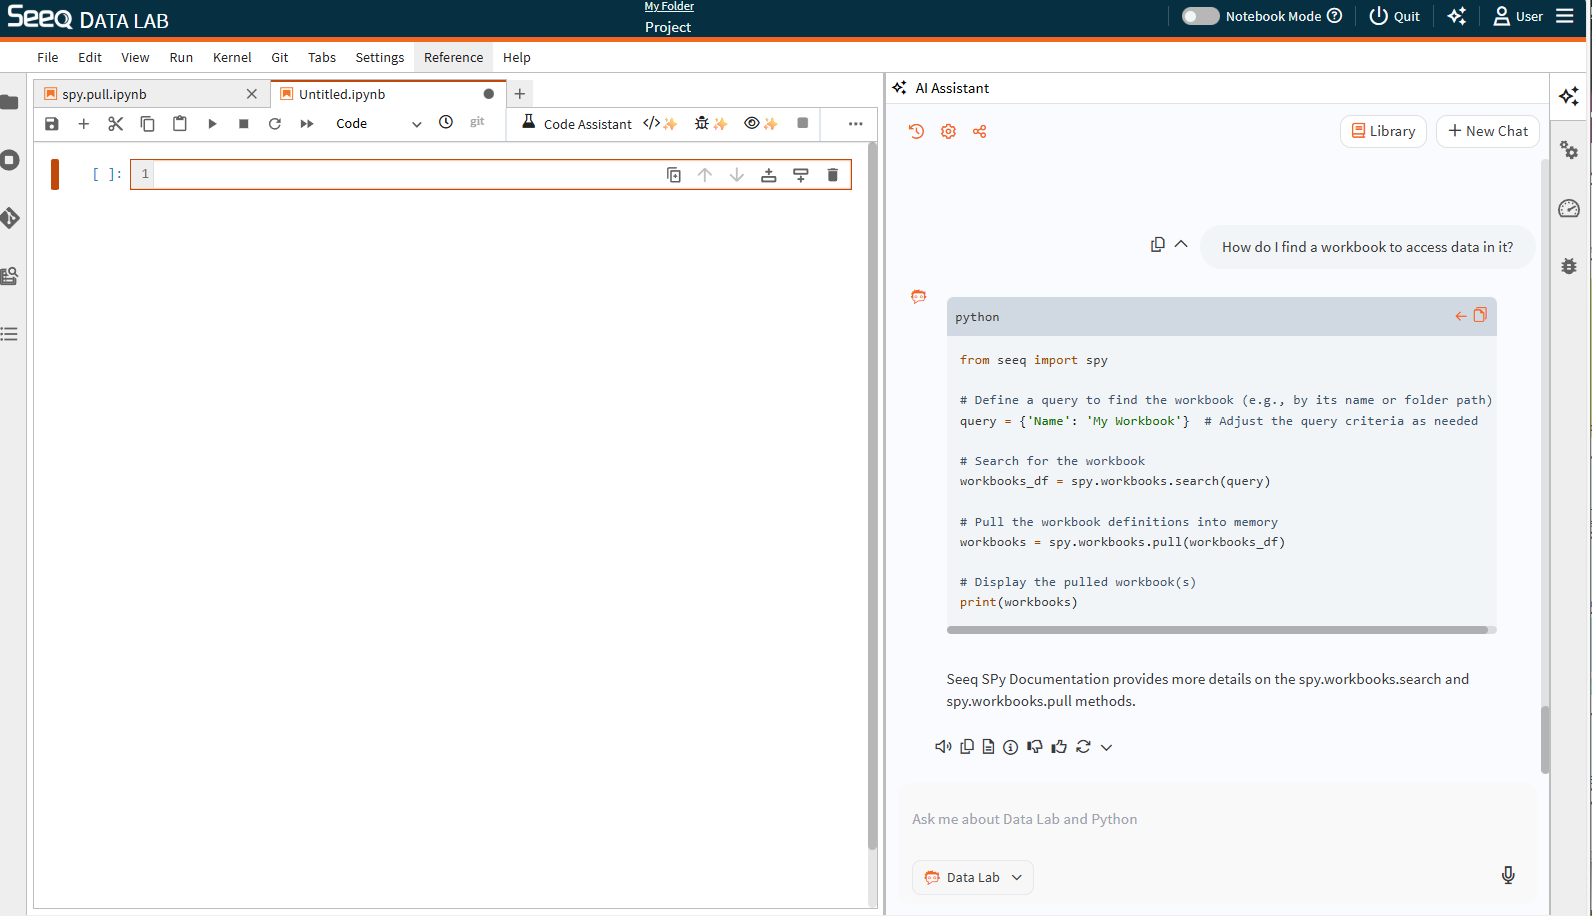Collapse the user question with the chevron

(x=1181, y=244)
